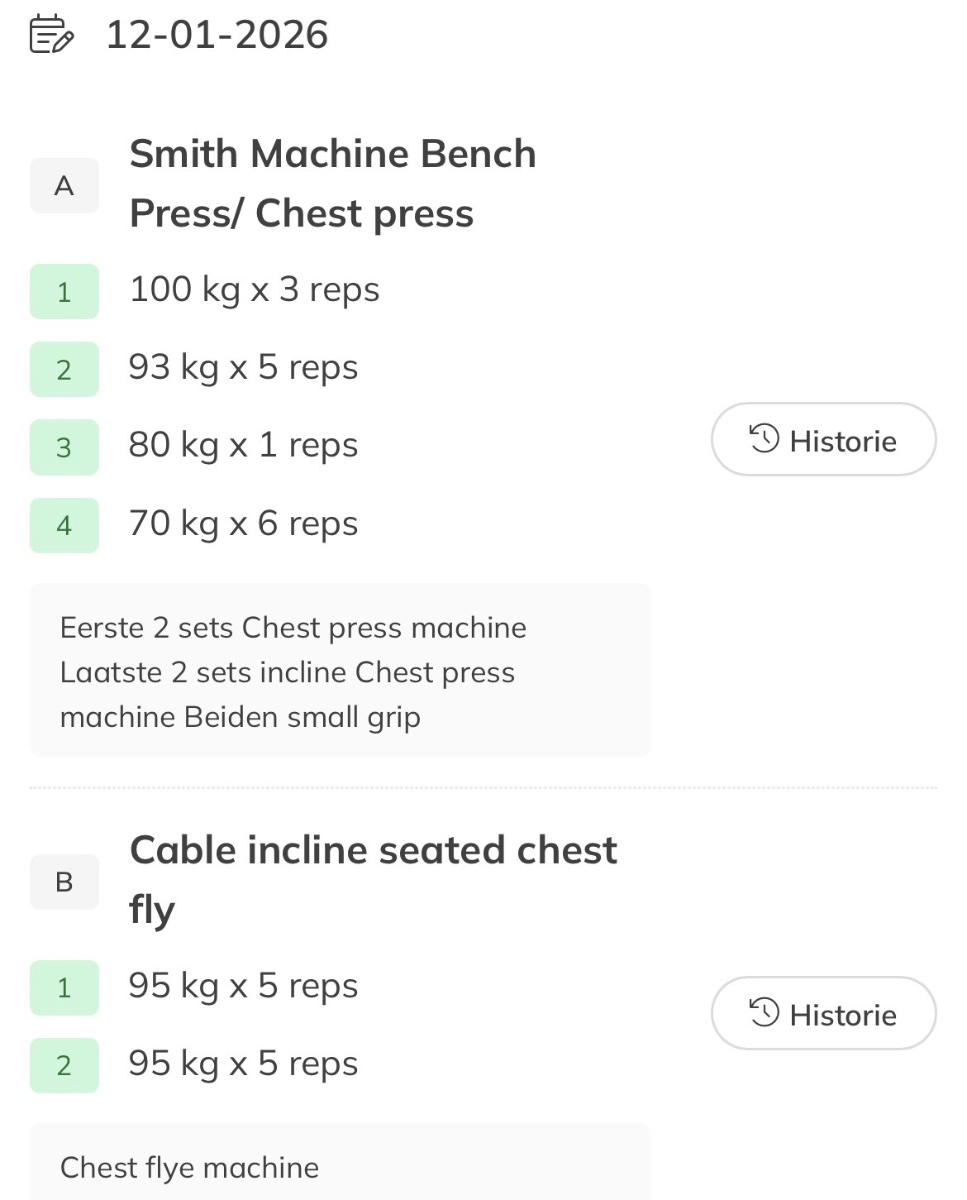Select the exercise B letter badge

pos(64,881)
